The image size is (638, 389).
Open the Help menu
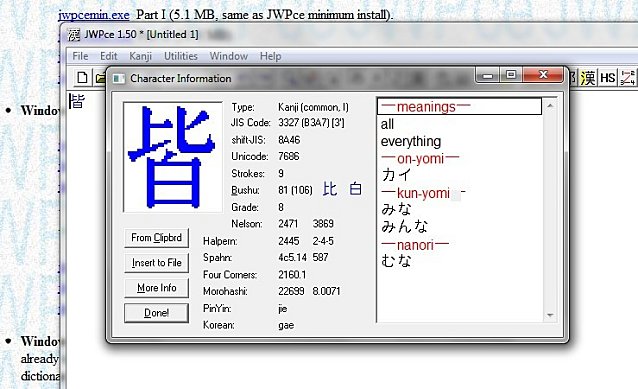pos(271,56)
